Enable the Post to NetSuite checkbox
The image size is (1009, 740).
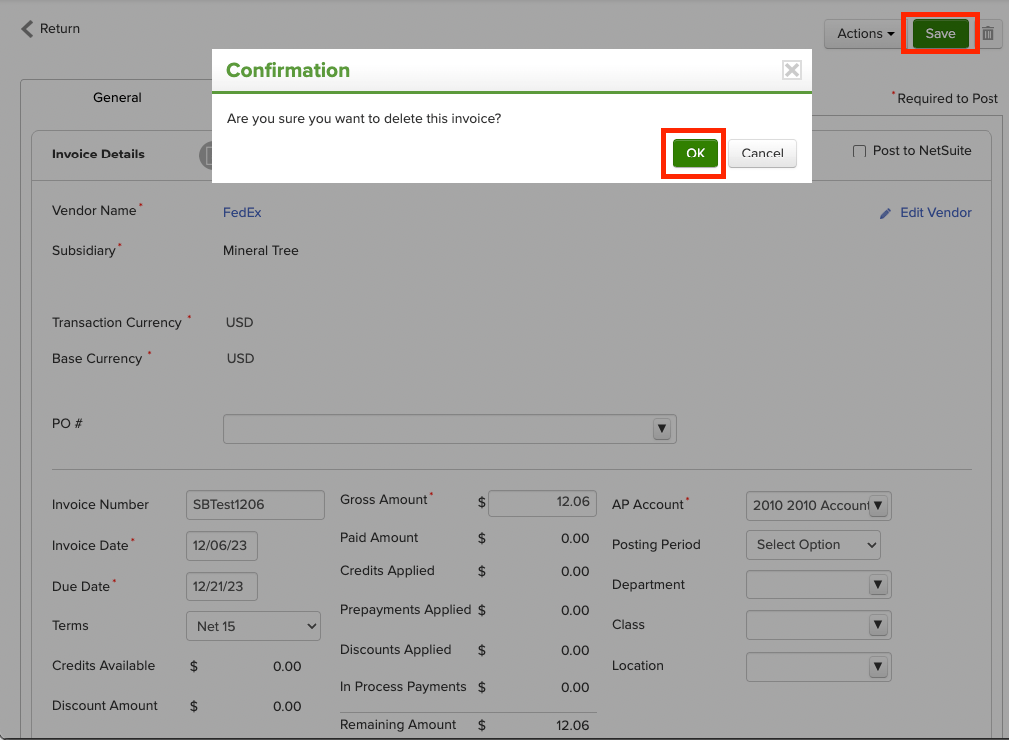coord(858,150)
